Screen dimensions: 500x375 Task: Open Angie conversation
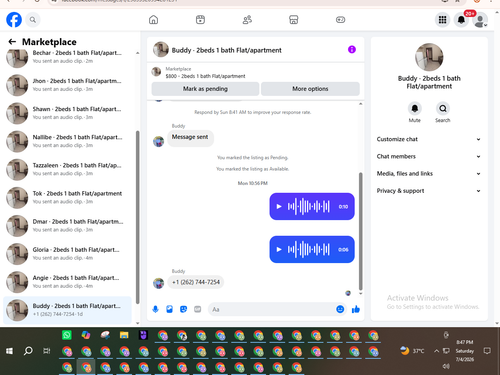tap(68, 282)
